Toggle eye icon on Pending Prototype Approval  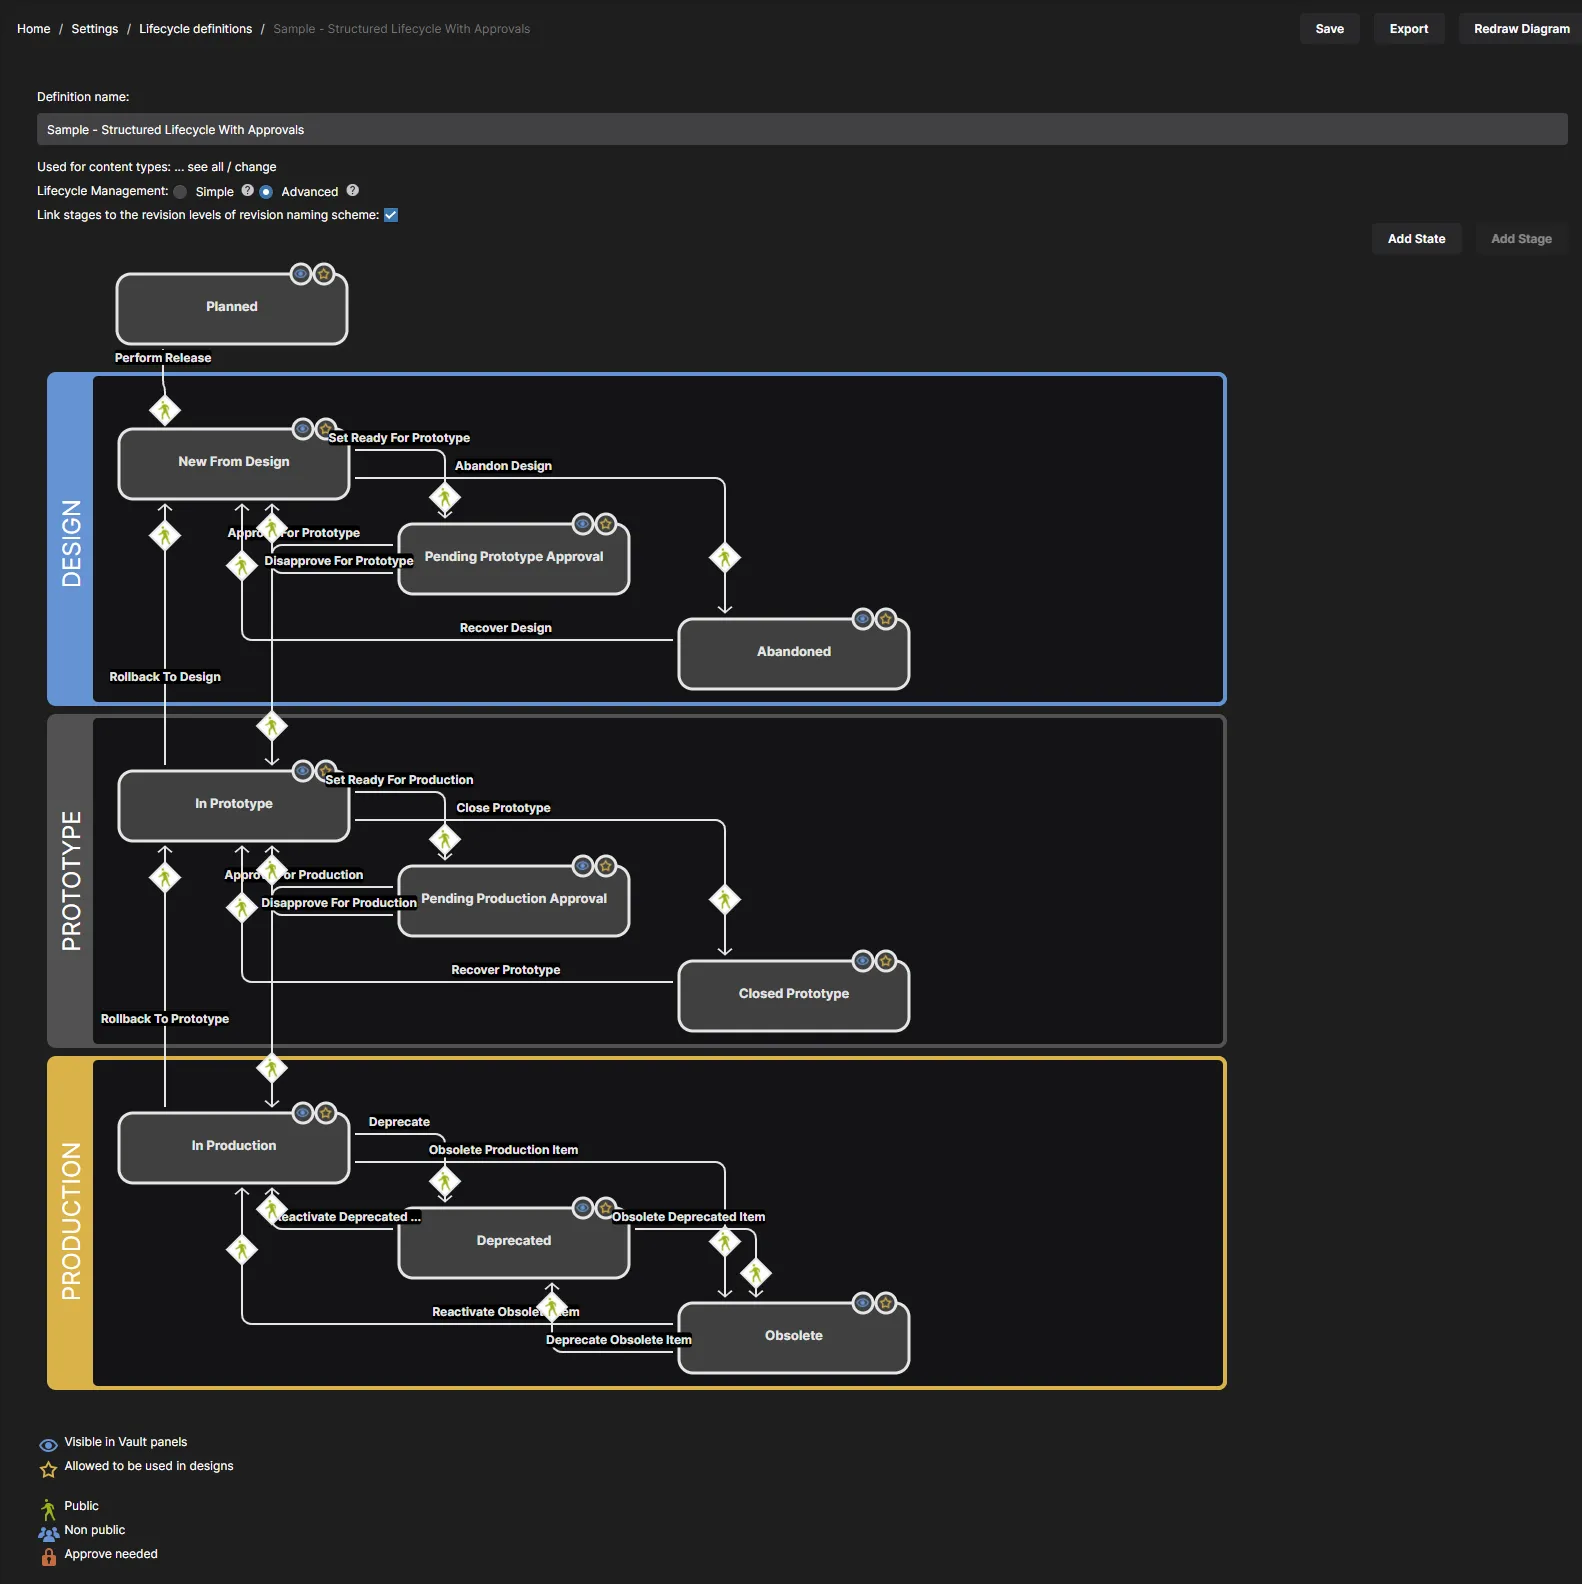click(x=583, y=524)
